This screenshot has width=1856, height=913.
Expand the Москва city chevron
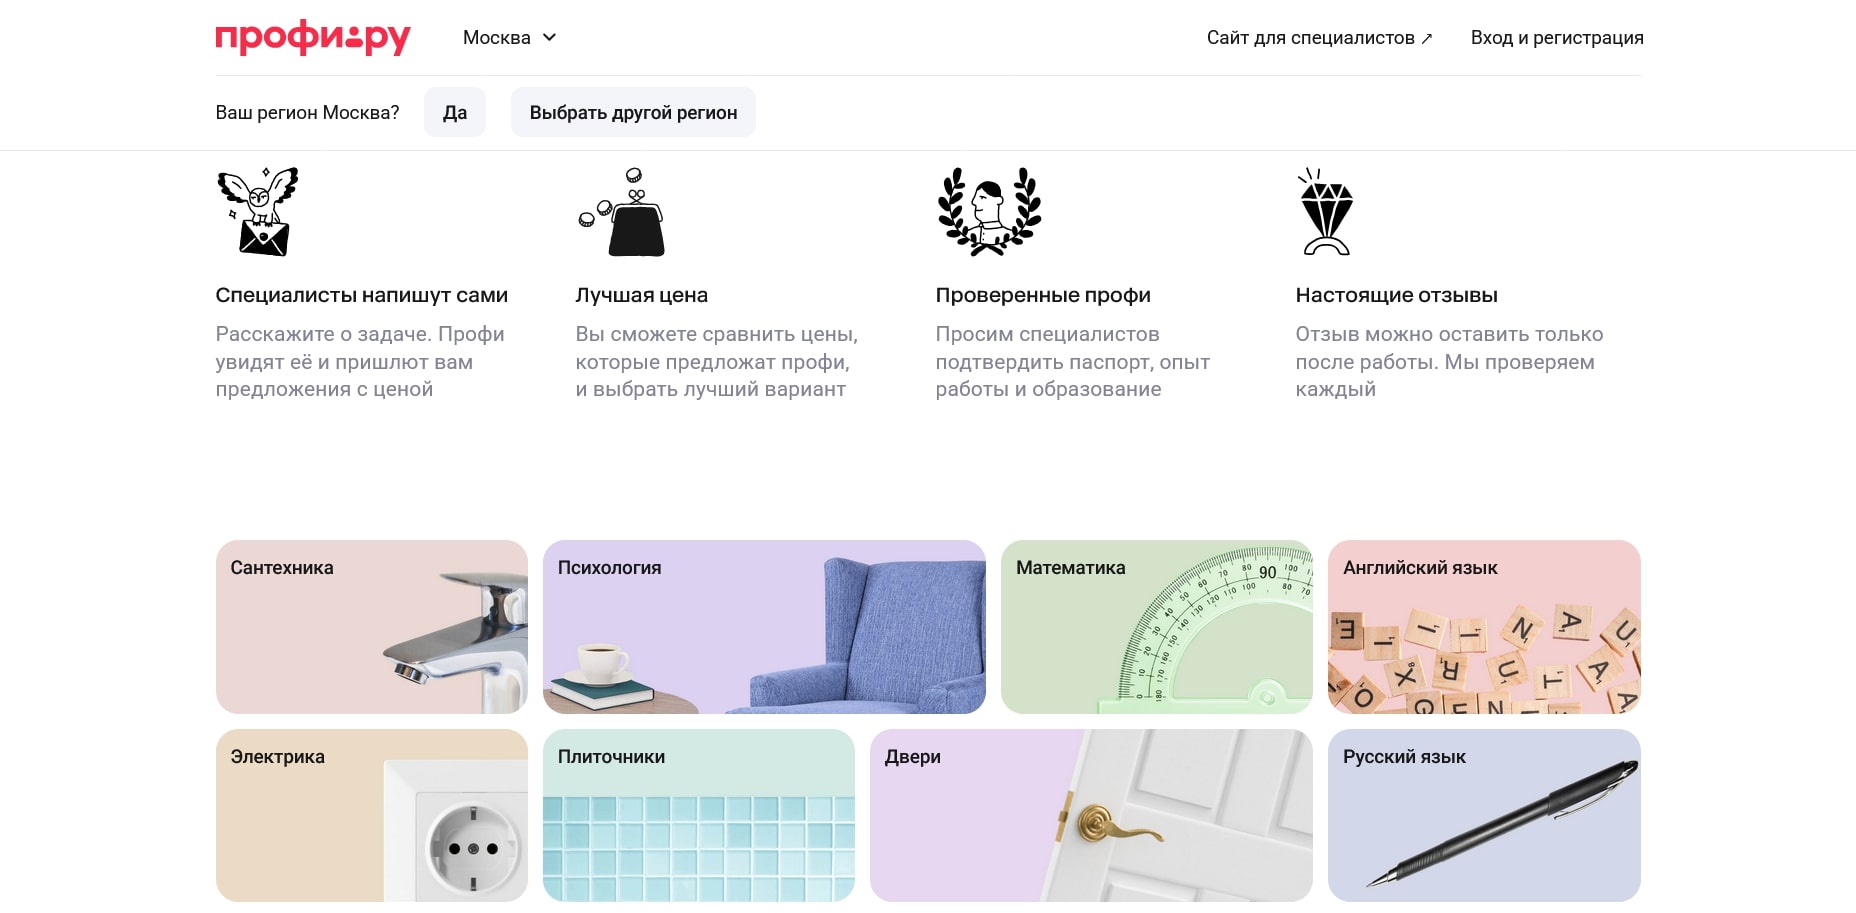[x=549, y=37]
